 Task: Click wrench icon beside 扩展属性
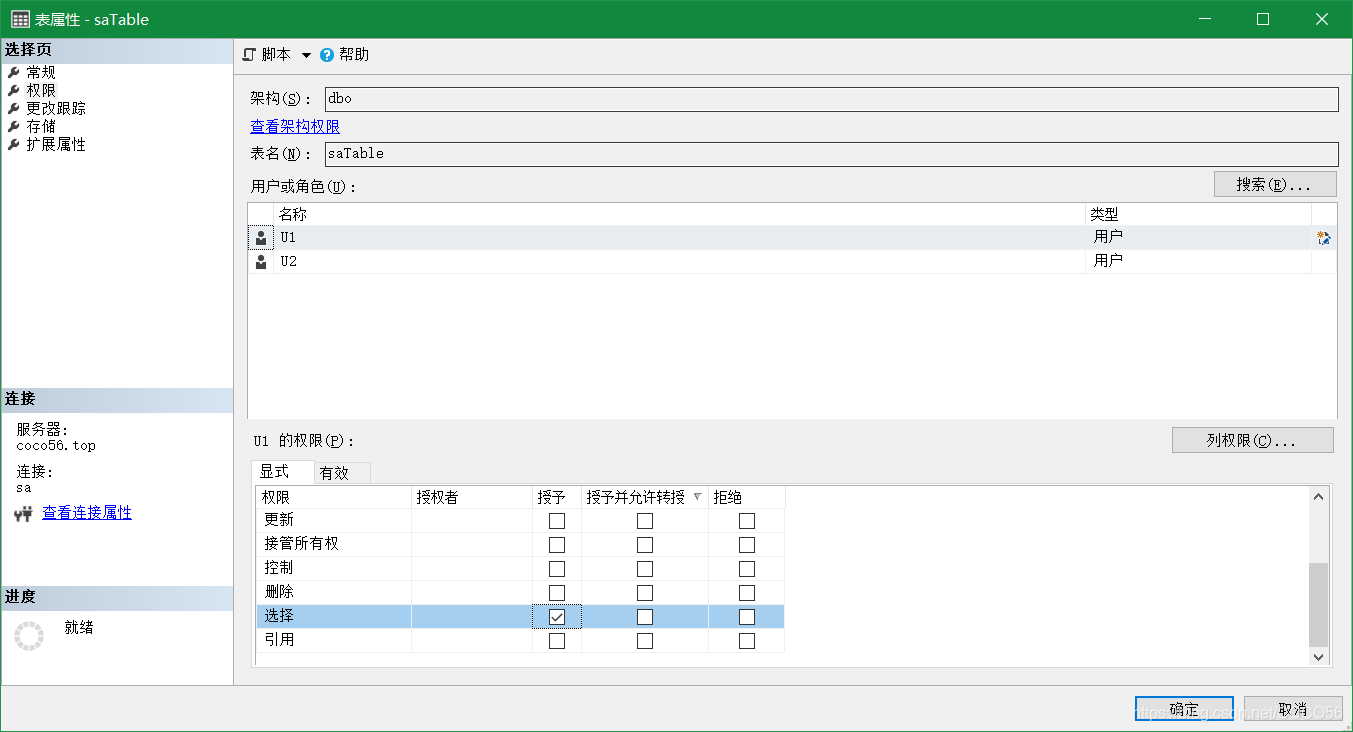[x=13, y=145]
